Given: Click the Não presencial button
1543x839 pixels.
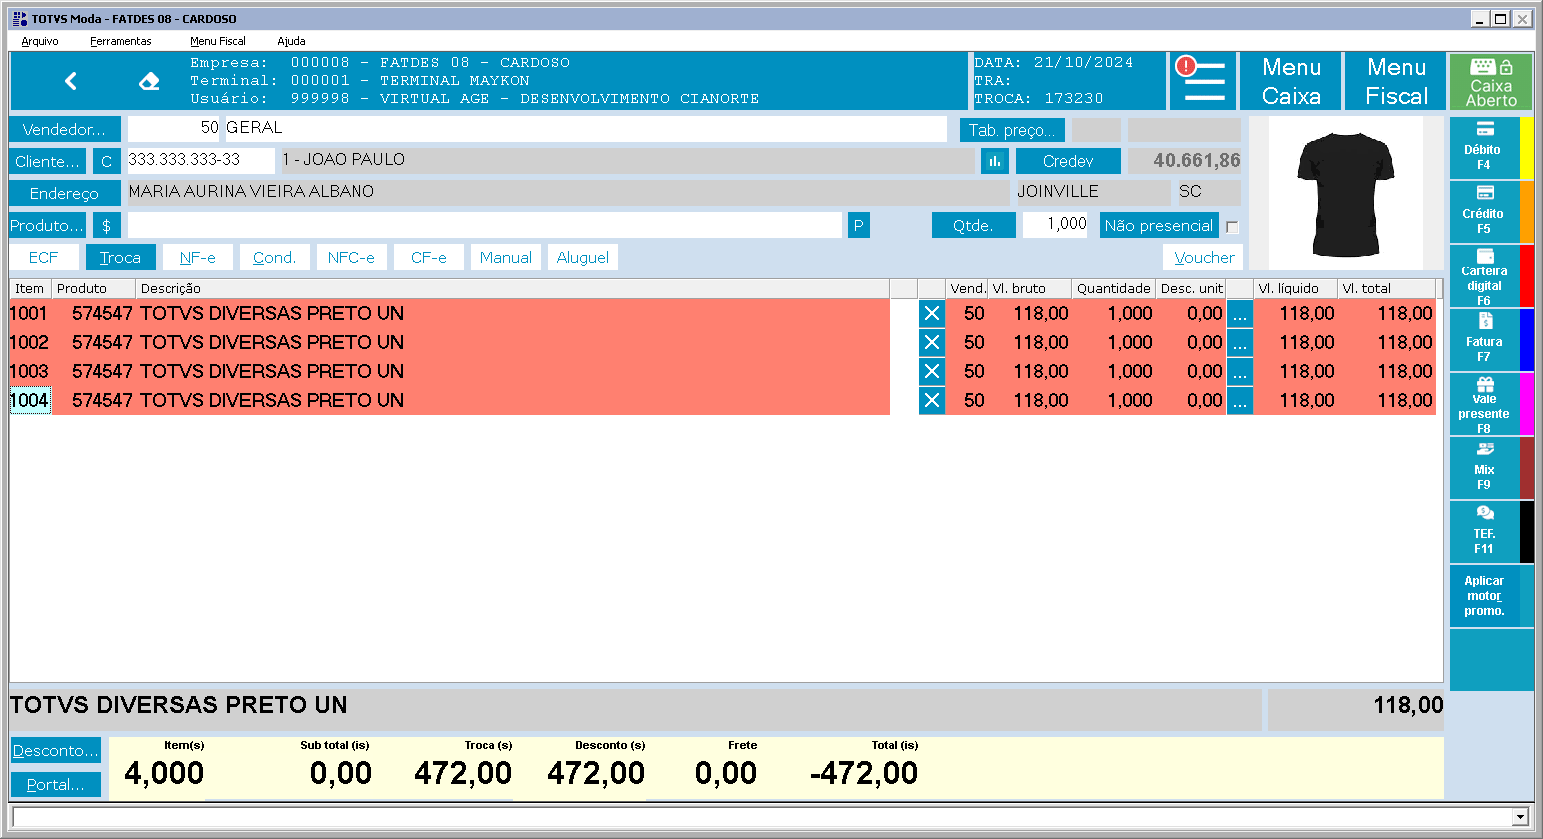Looking at the screenshot, I should click(1159, 225).
